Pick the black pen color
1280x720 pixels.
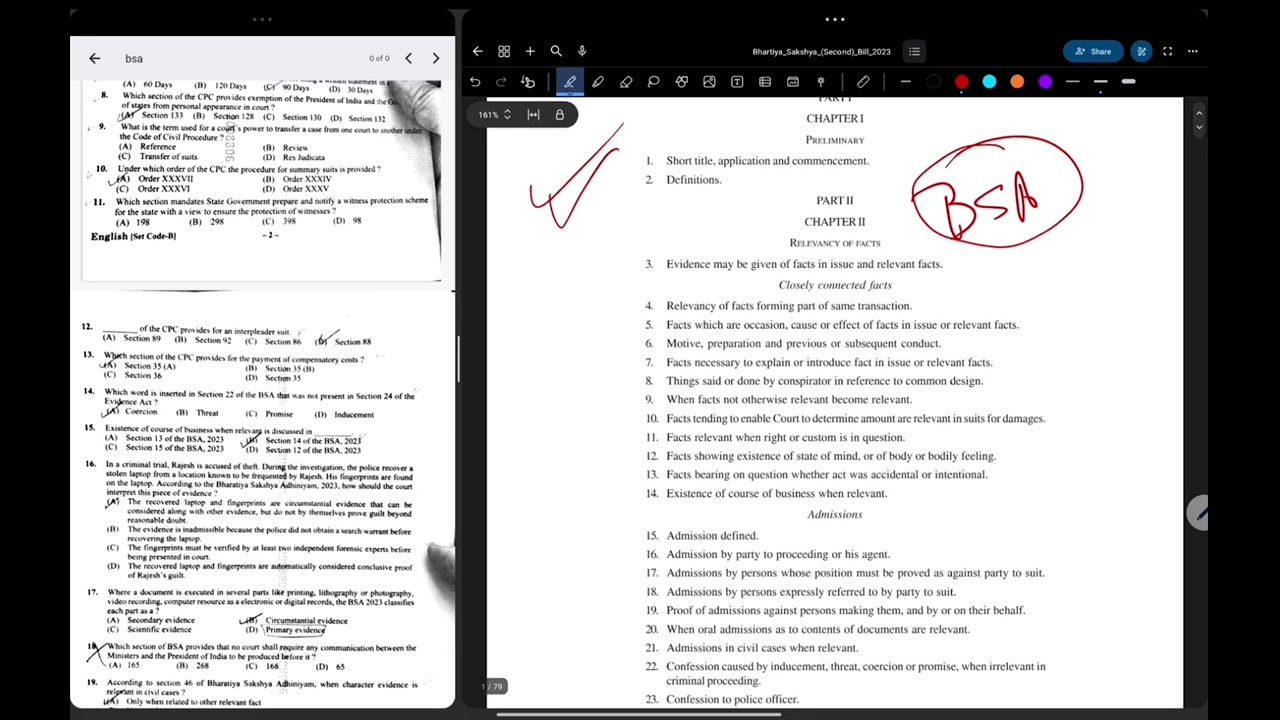click(x=934, y=82)
